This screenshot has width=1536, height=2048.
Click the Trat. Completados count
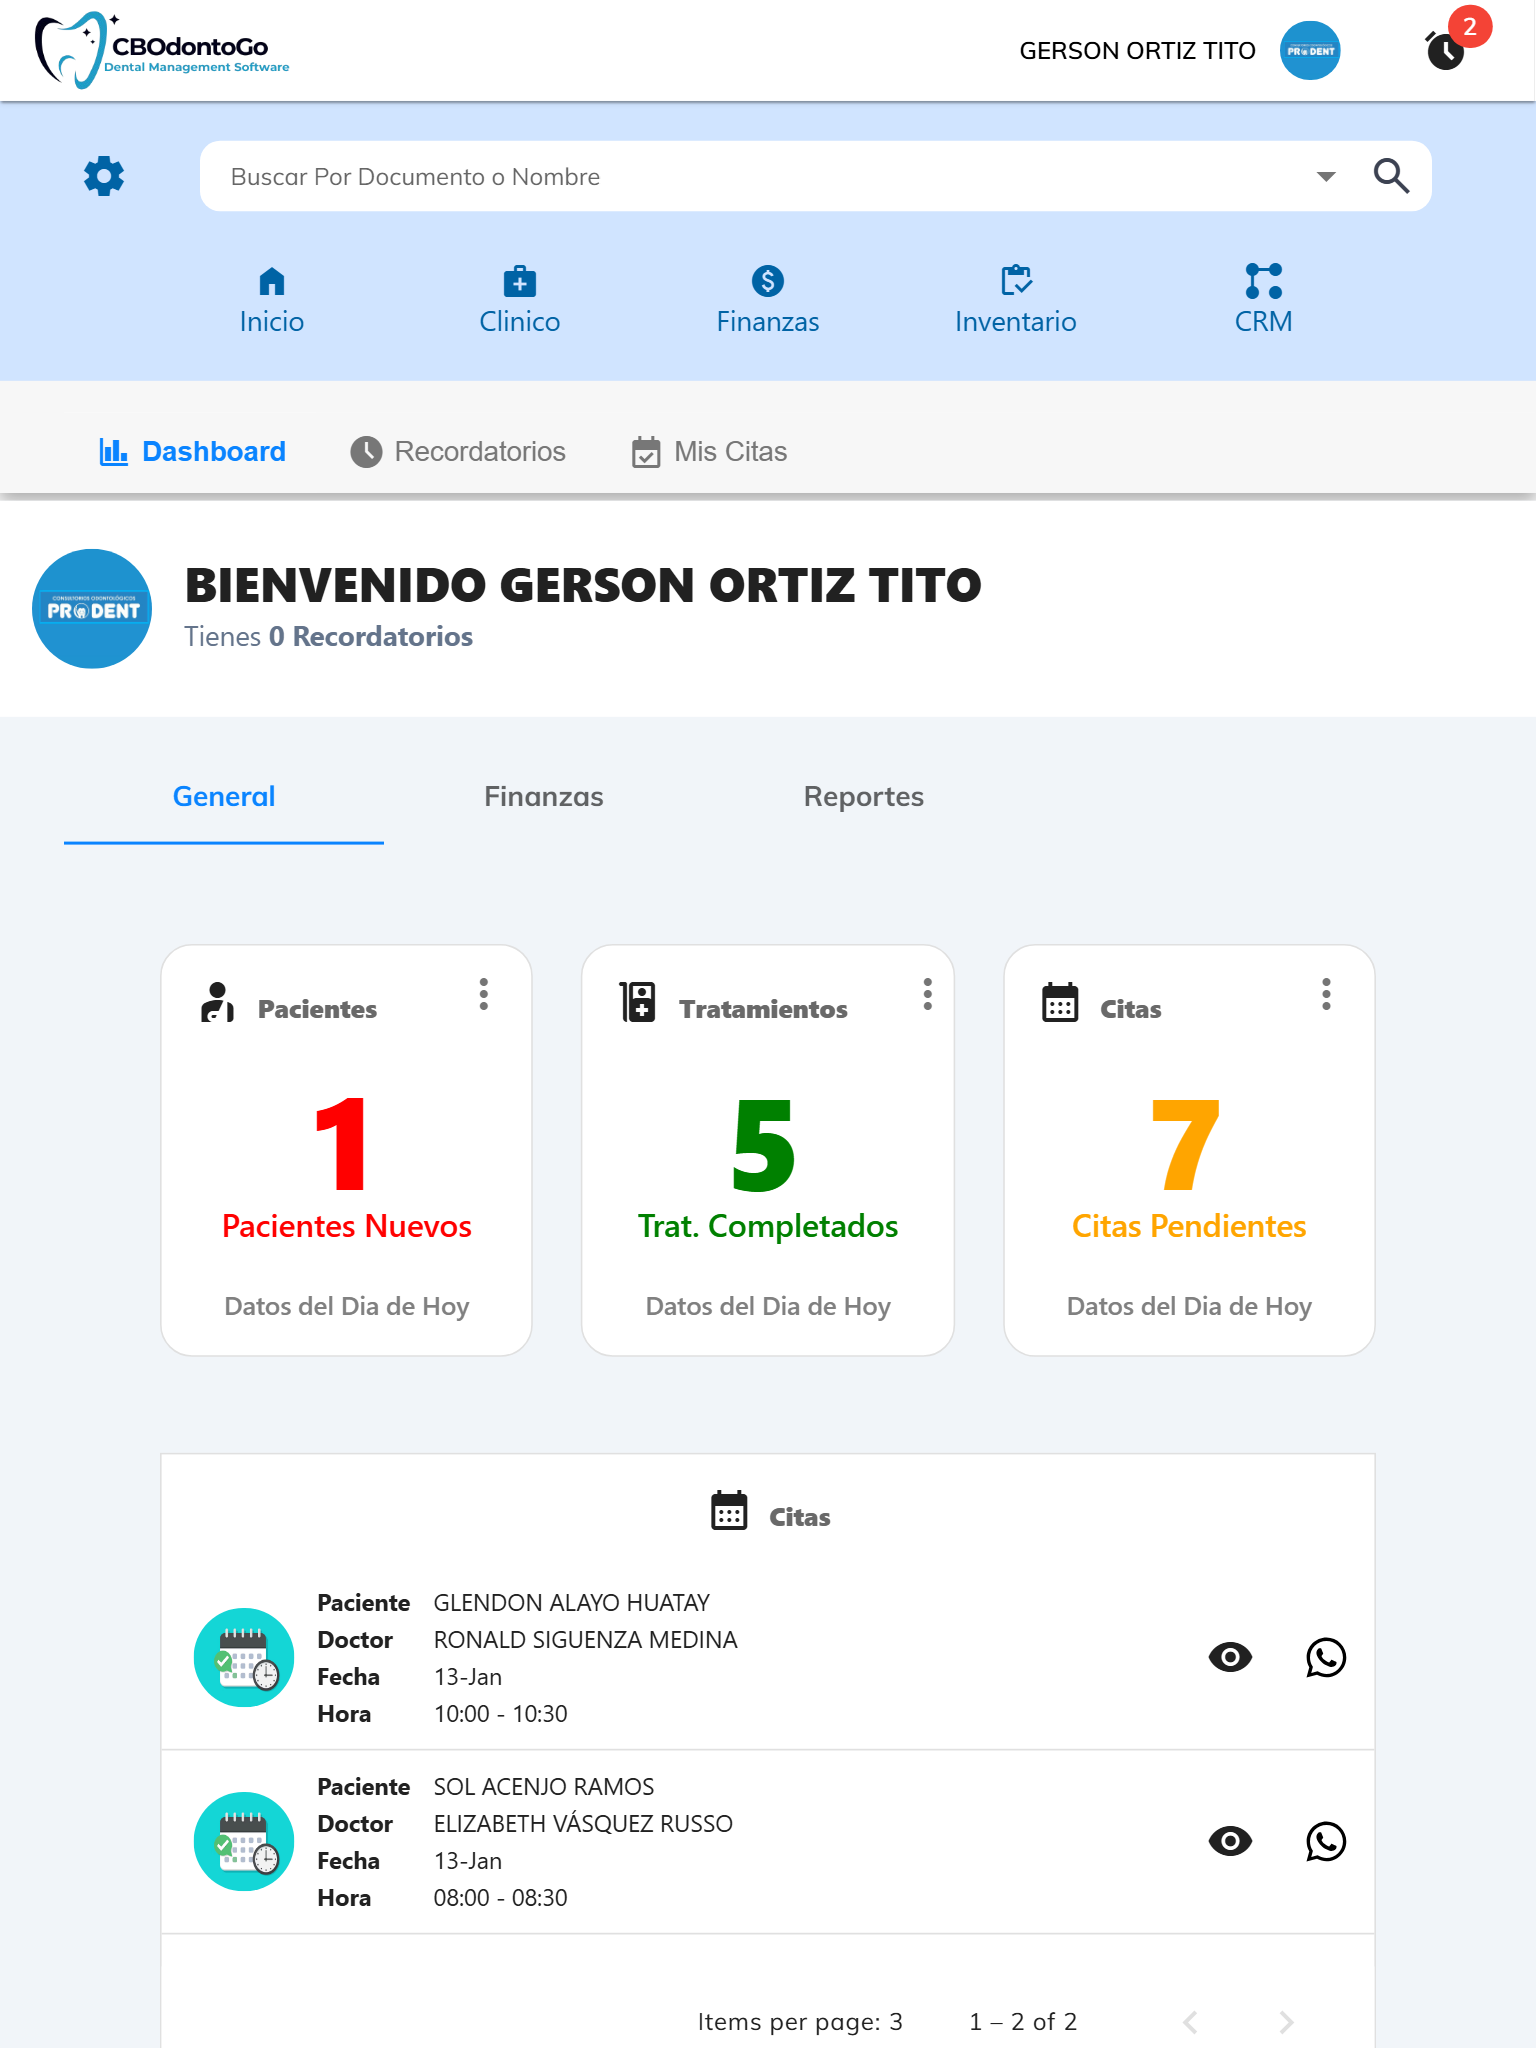(x=764, y=1146)
